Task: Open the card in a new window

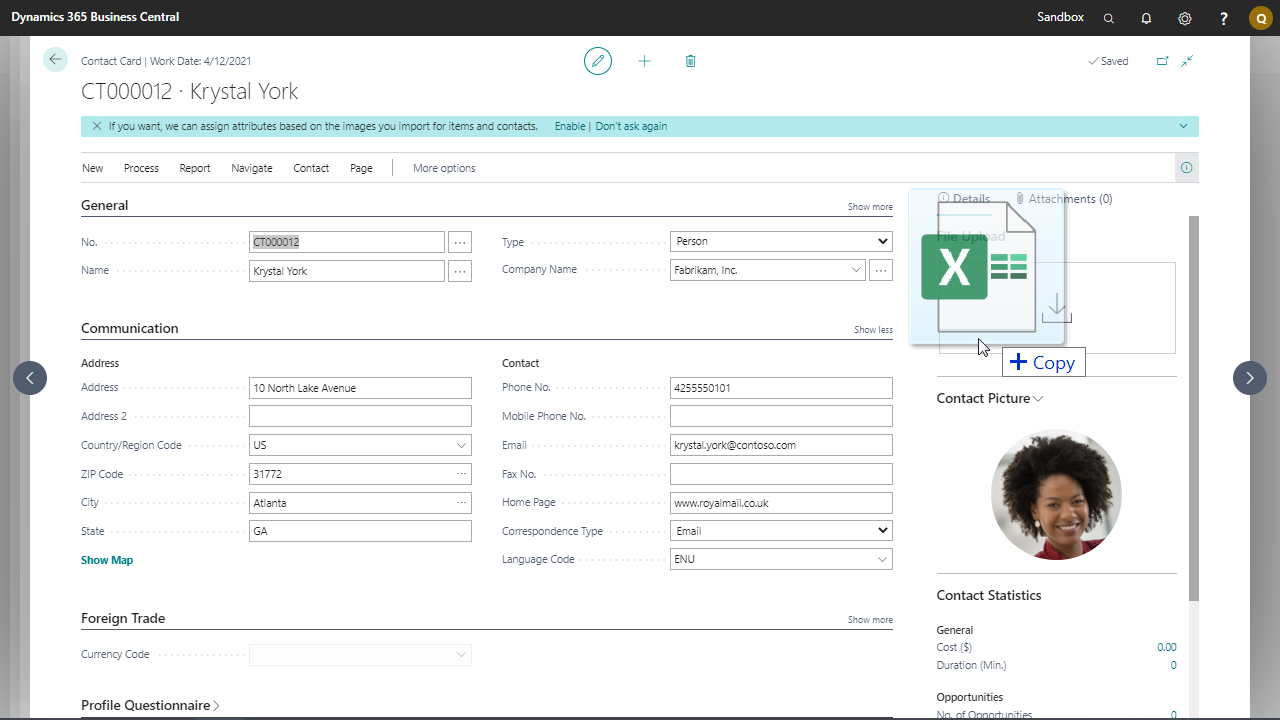Action: 1162,61
